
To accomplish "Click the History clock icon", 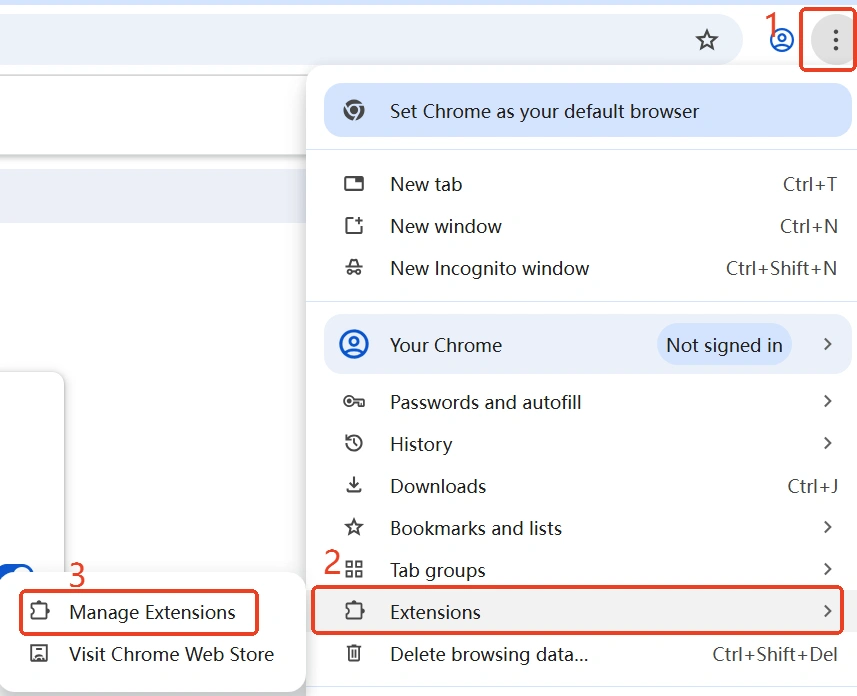I will click(x=354, y=444).
